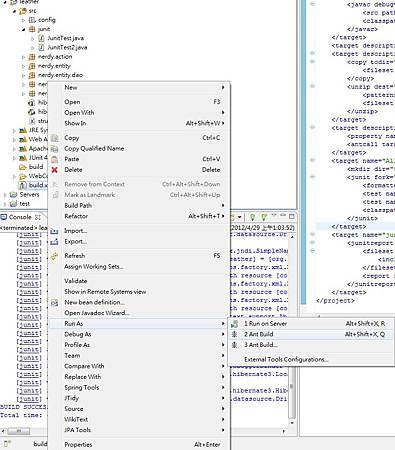
Task: Choose Open With from context menu
Action: tap(139, 113)
